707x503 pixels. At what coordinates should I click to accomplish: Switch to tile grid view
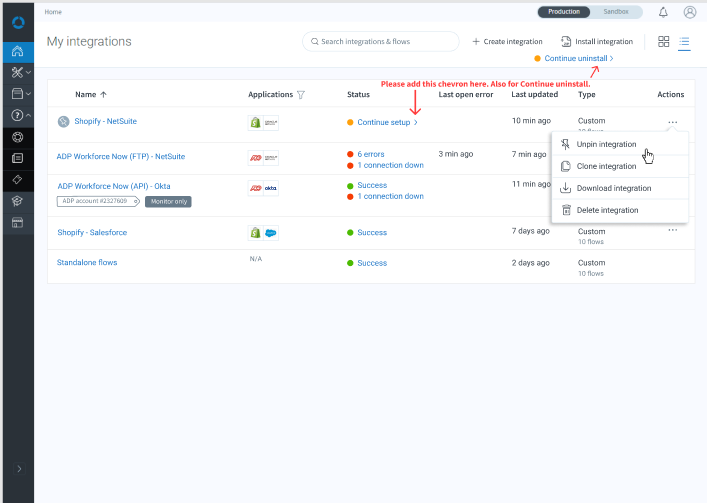[x=664, y=42]
